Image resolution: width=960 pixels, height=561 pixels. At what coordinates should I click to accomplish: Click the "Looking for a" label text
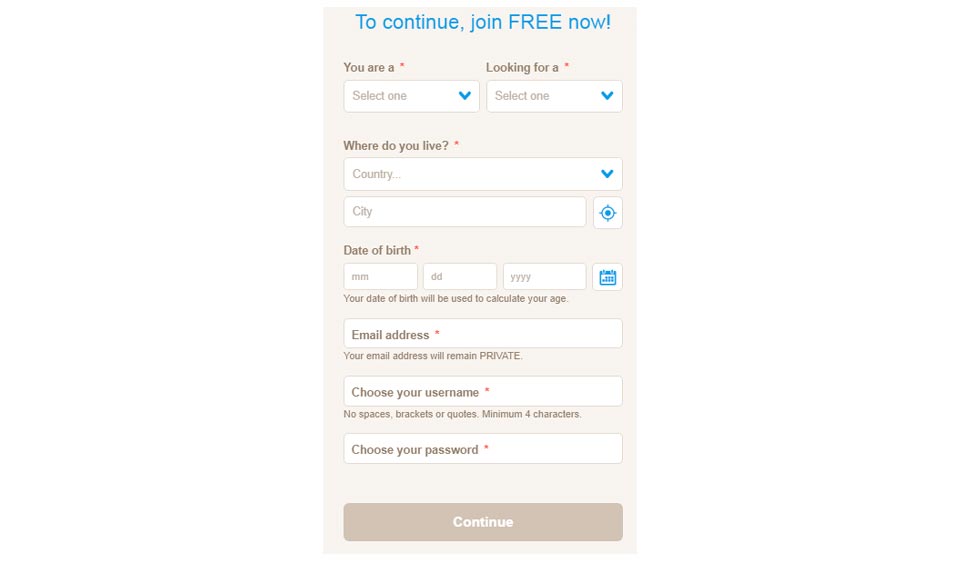(x=522, y=68)
